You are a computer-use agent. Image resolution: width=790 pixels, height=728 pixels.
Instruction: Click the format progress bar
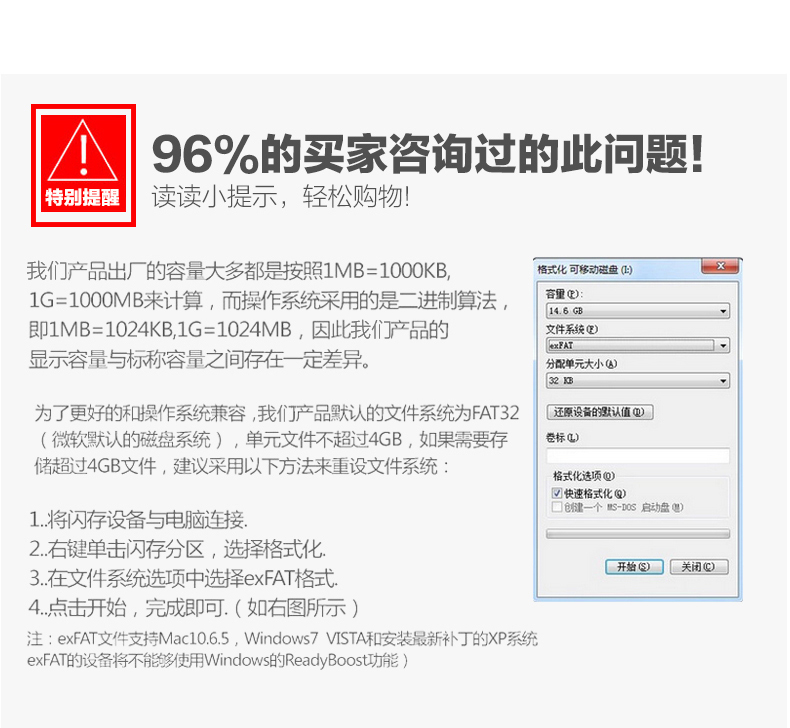pos(637,534)
